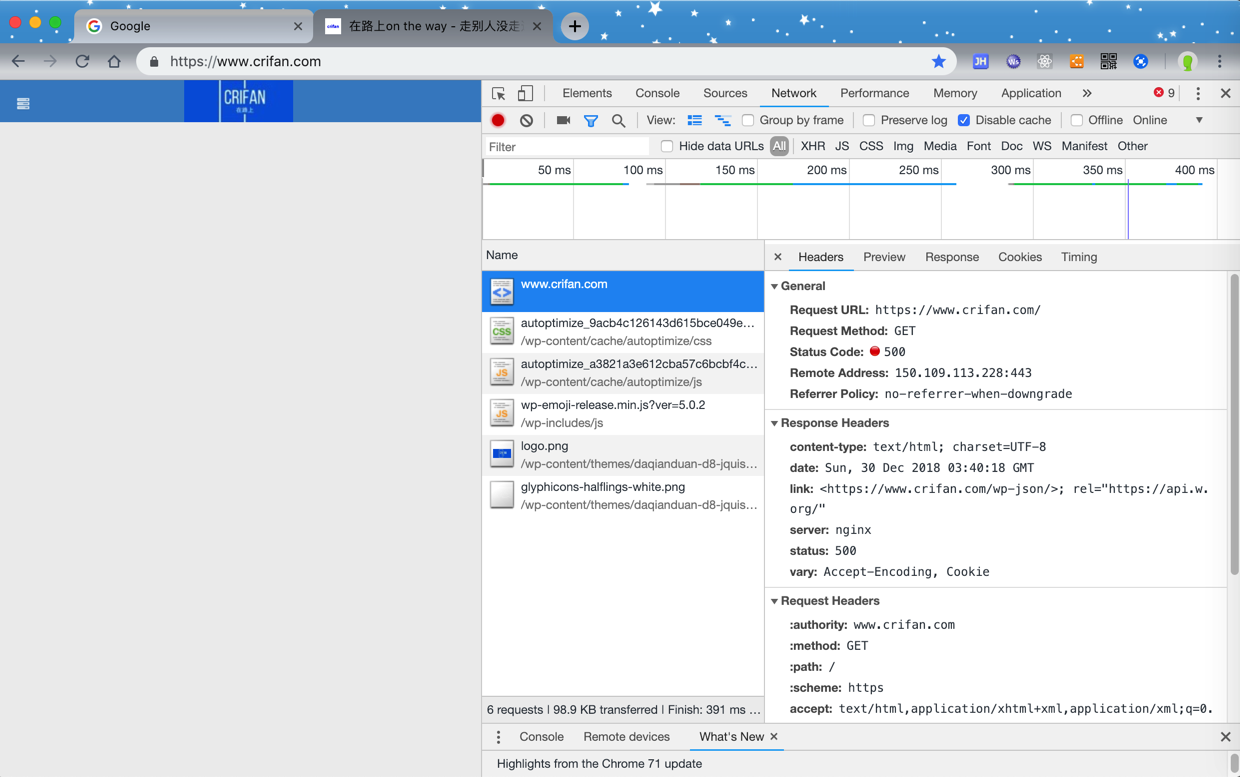Open request Timing tab
The image size is (1240, 777).
coord(1079,257)
